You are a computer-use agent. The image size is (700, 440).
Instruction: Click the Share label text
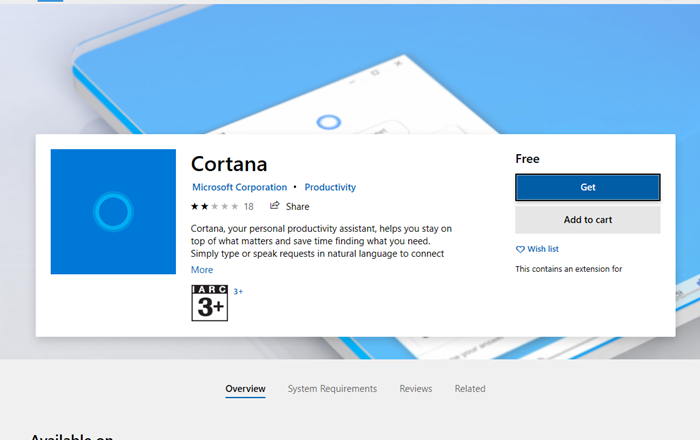(297, 207)
